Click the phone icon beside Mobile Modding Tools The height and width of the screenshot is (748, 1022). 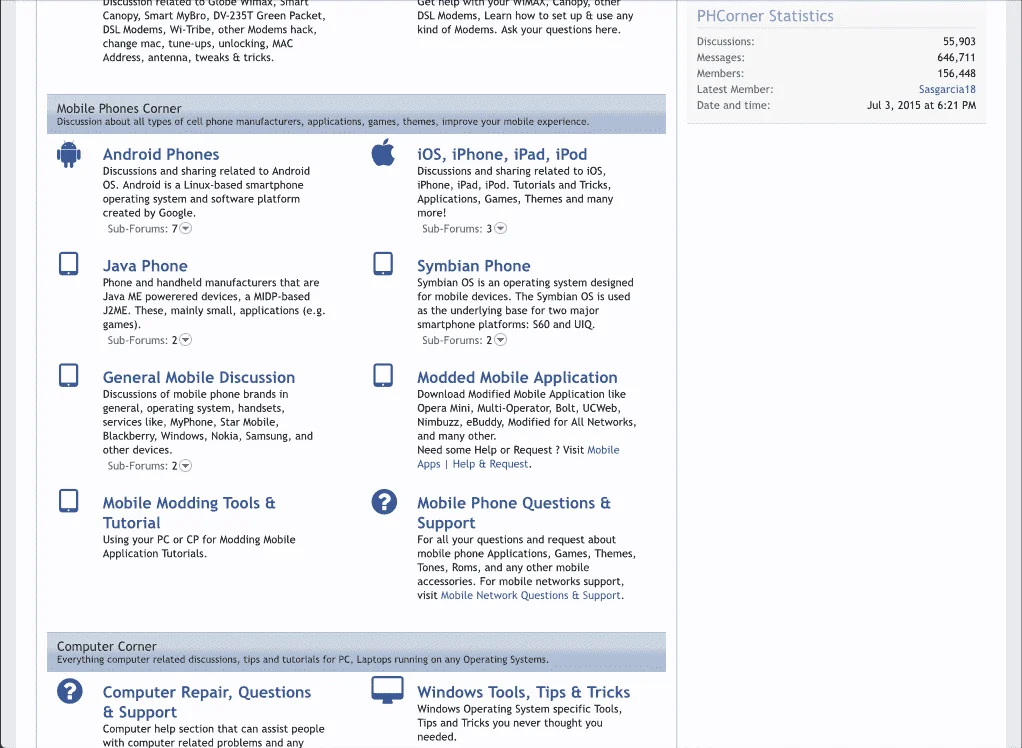tap(68, 501)
